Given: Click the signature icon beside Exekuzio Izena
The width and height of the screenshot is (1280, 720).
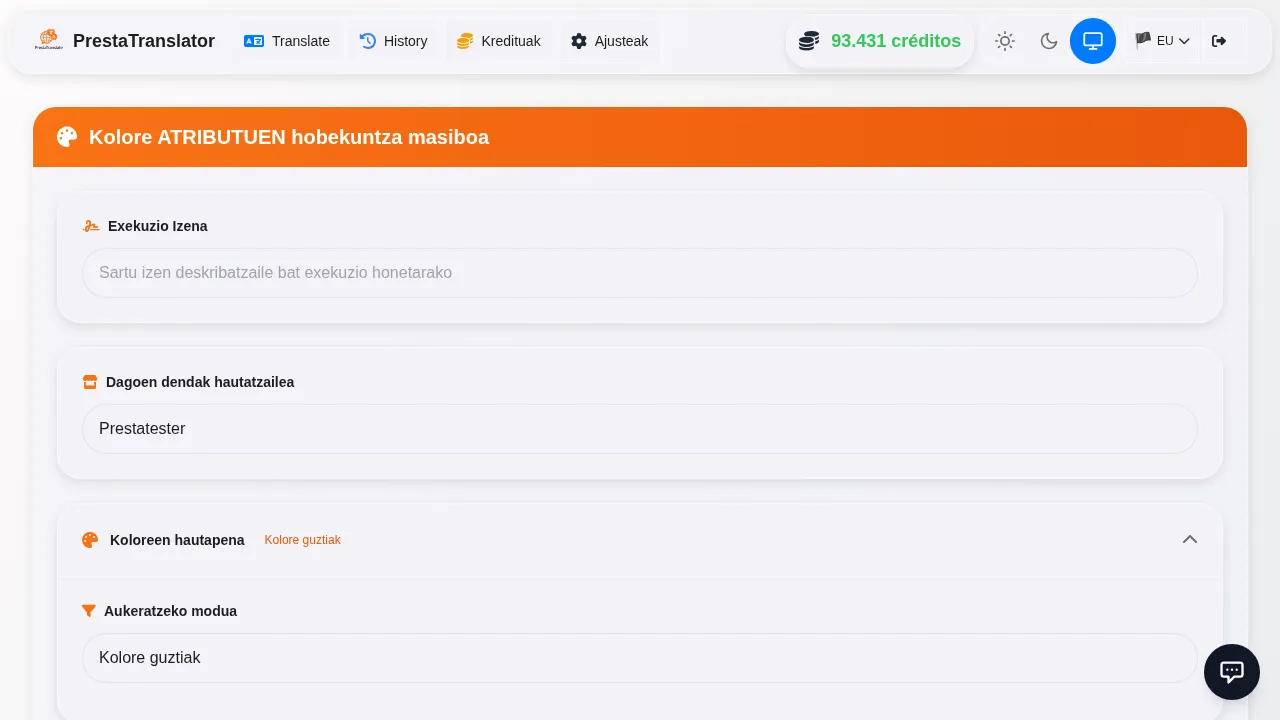Looking at the screenshot, I should tap(91, 226).
